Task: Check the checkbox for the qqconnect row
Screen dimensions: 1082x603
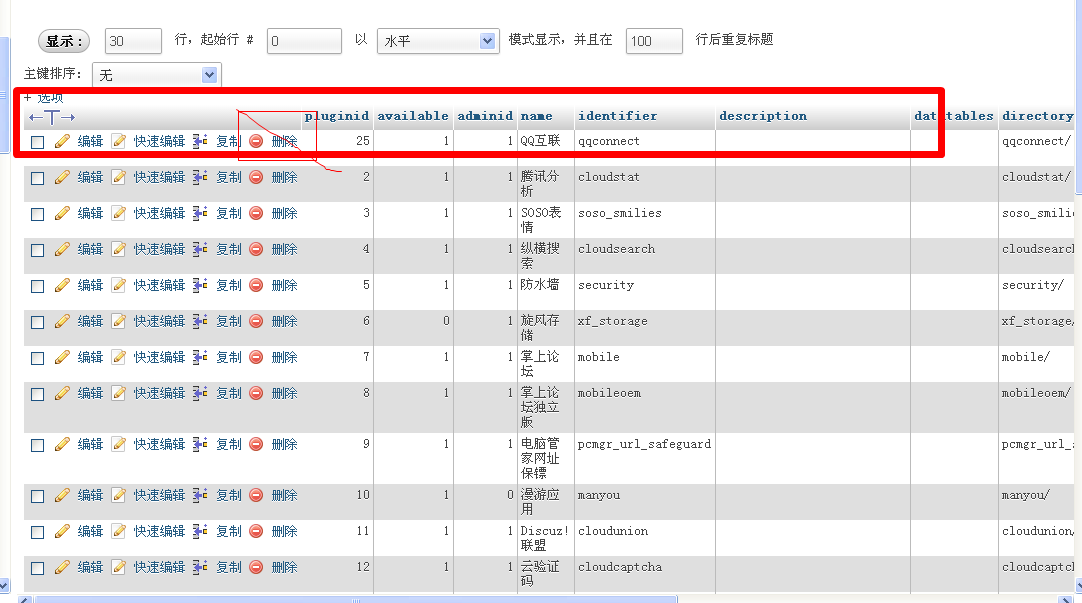Action: point(38,142)
